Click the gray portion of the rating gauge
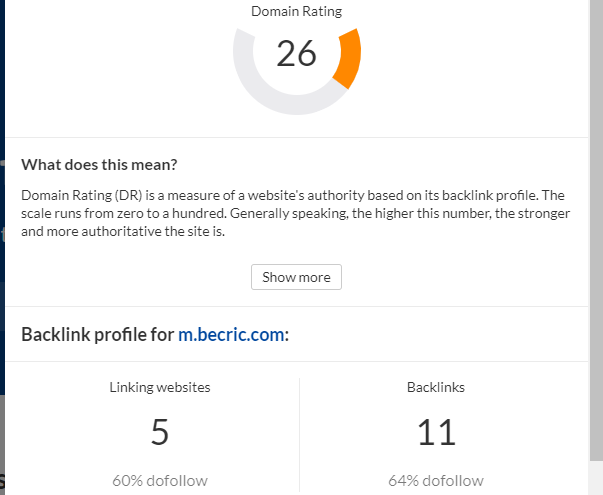 pos(260,93)
